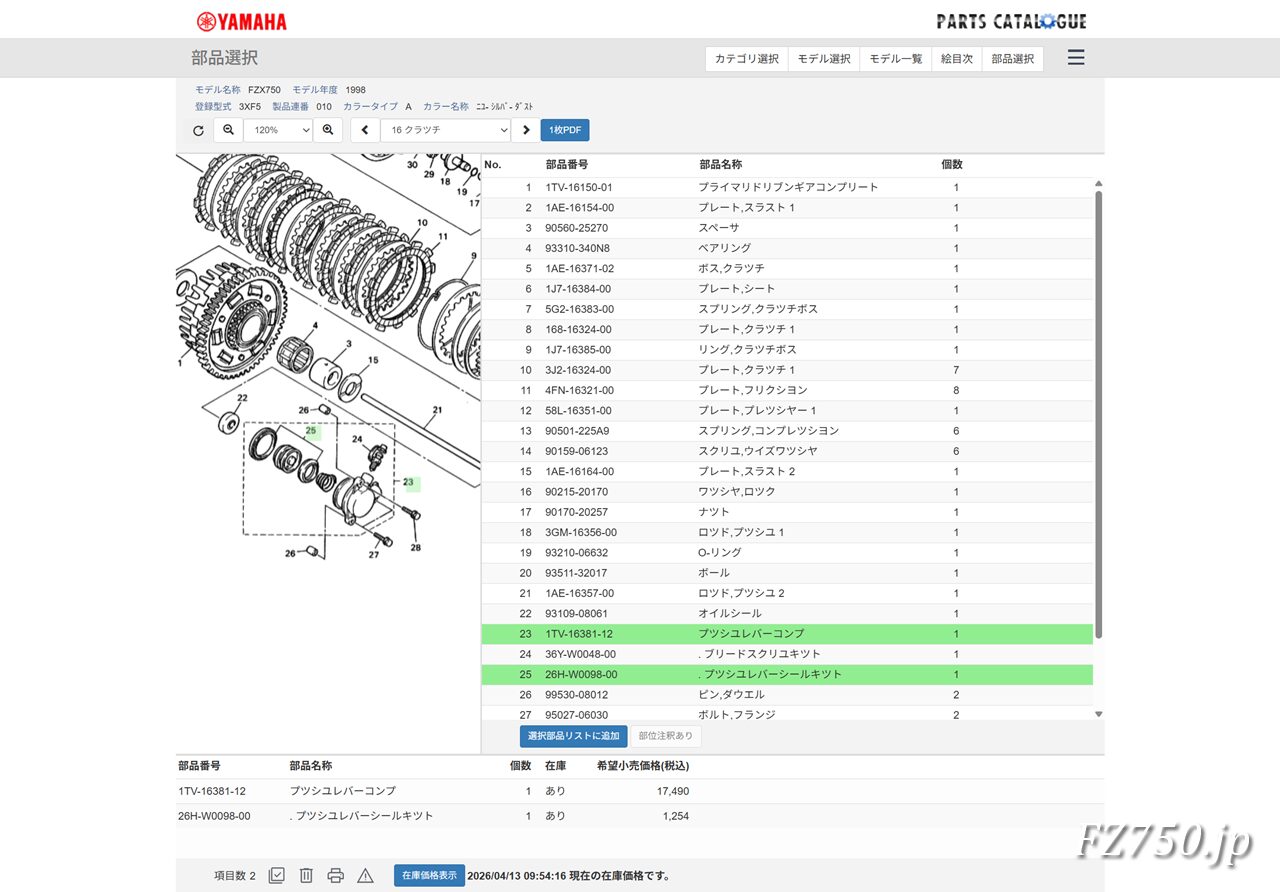Open the 16 クラツチ diagram dropdown

tap(445, 130)
